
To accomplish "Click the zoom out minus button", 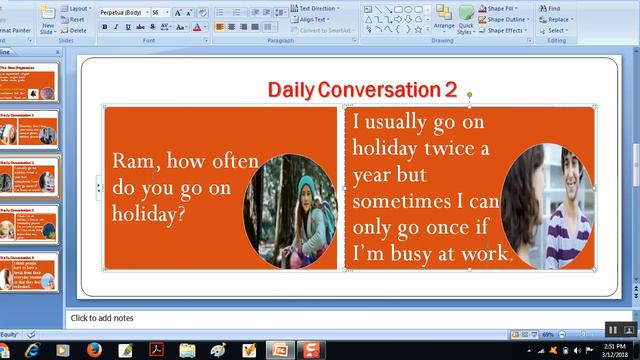I will [562, 335].
